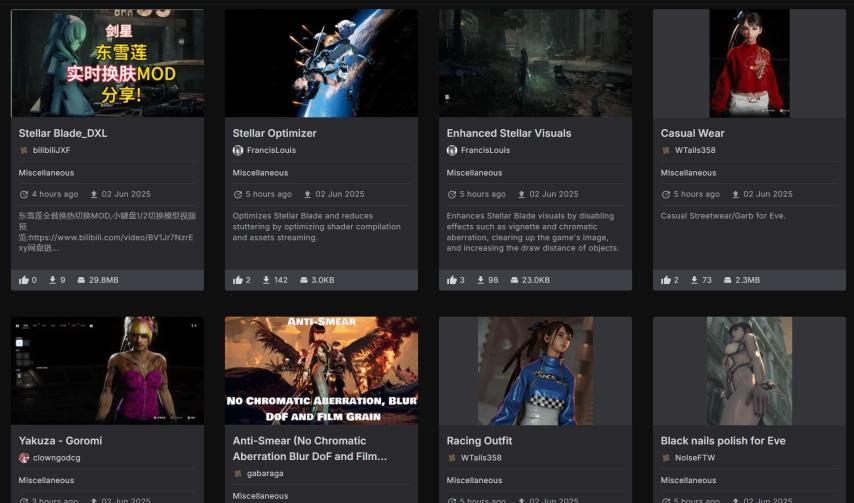Click the last-updated clock icon on Enhanced Stellar Visuals
854x503 pixels.
pos(452,194)
